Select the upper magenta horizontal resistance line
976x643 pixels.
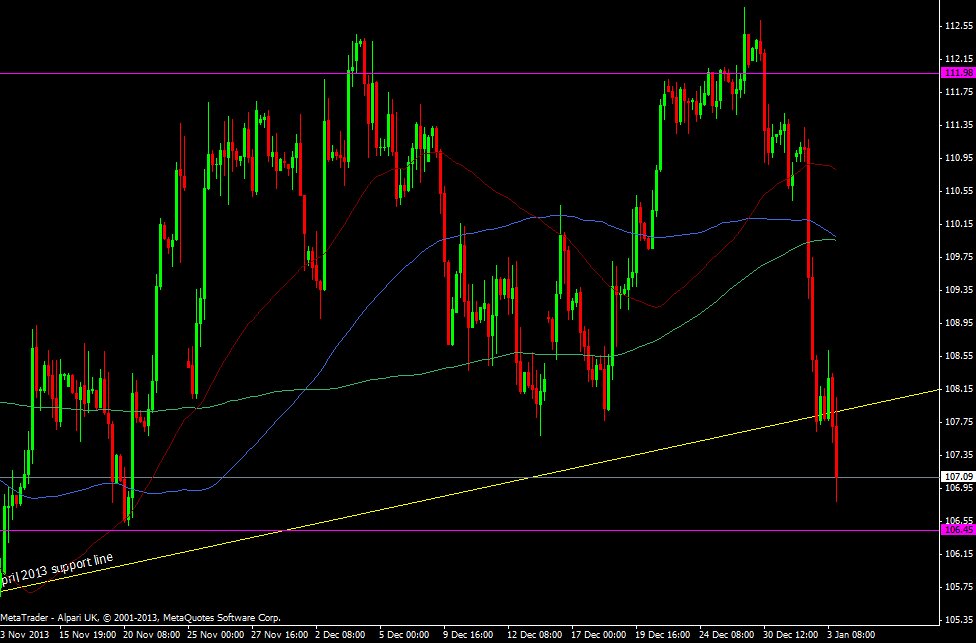[x=500, y=73]
